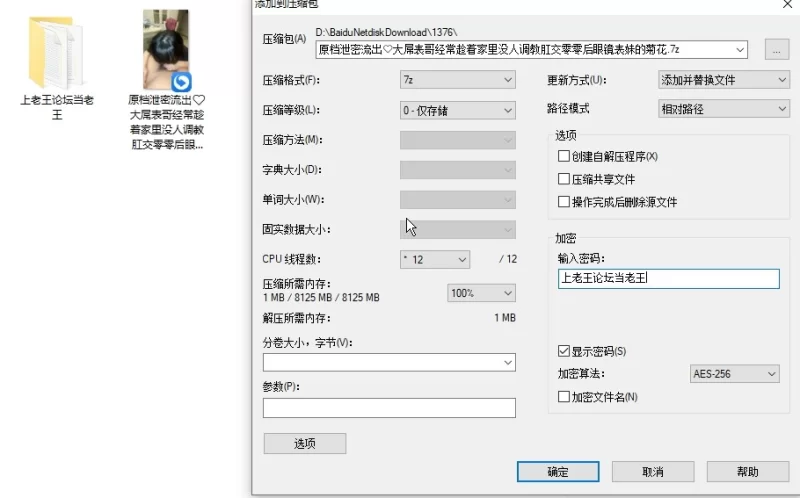Viewport: 800px width, 498px height.
Task: Click the path text D:\BaiduNetdiskDownload\1376\
Action: (x=386, y=32)
